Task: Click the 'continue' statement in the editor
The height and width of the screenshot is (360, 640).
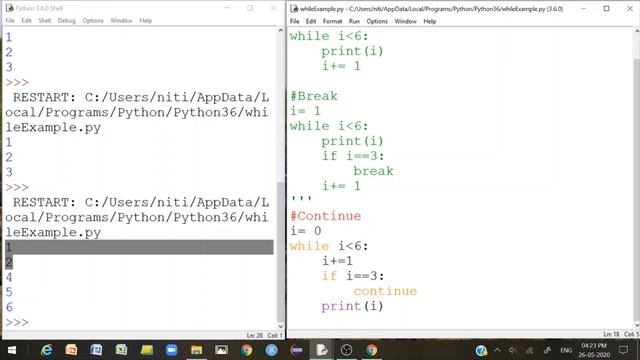Action: 385,291
